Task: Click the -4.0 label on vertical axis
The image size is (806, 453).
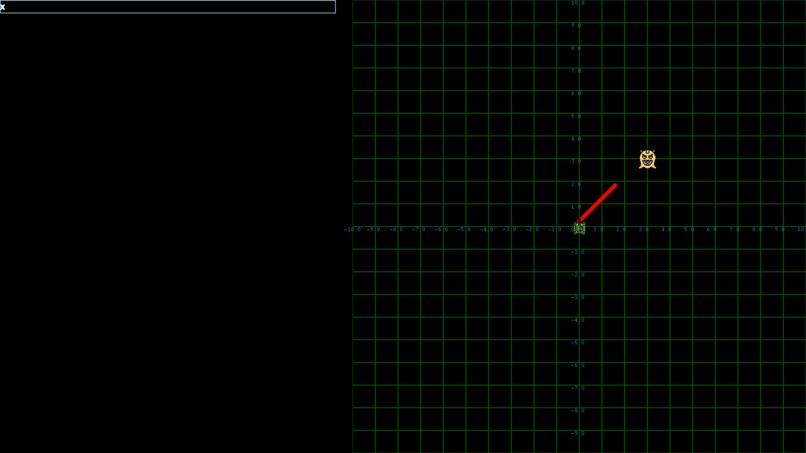Action: pos(578,320)
